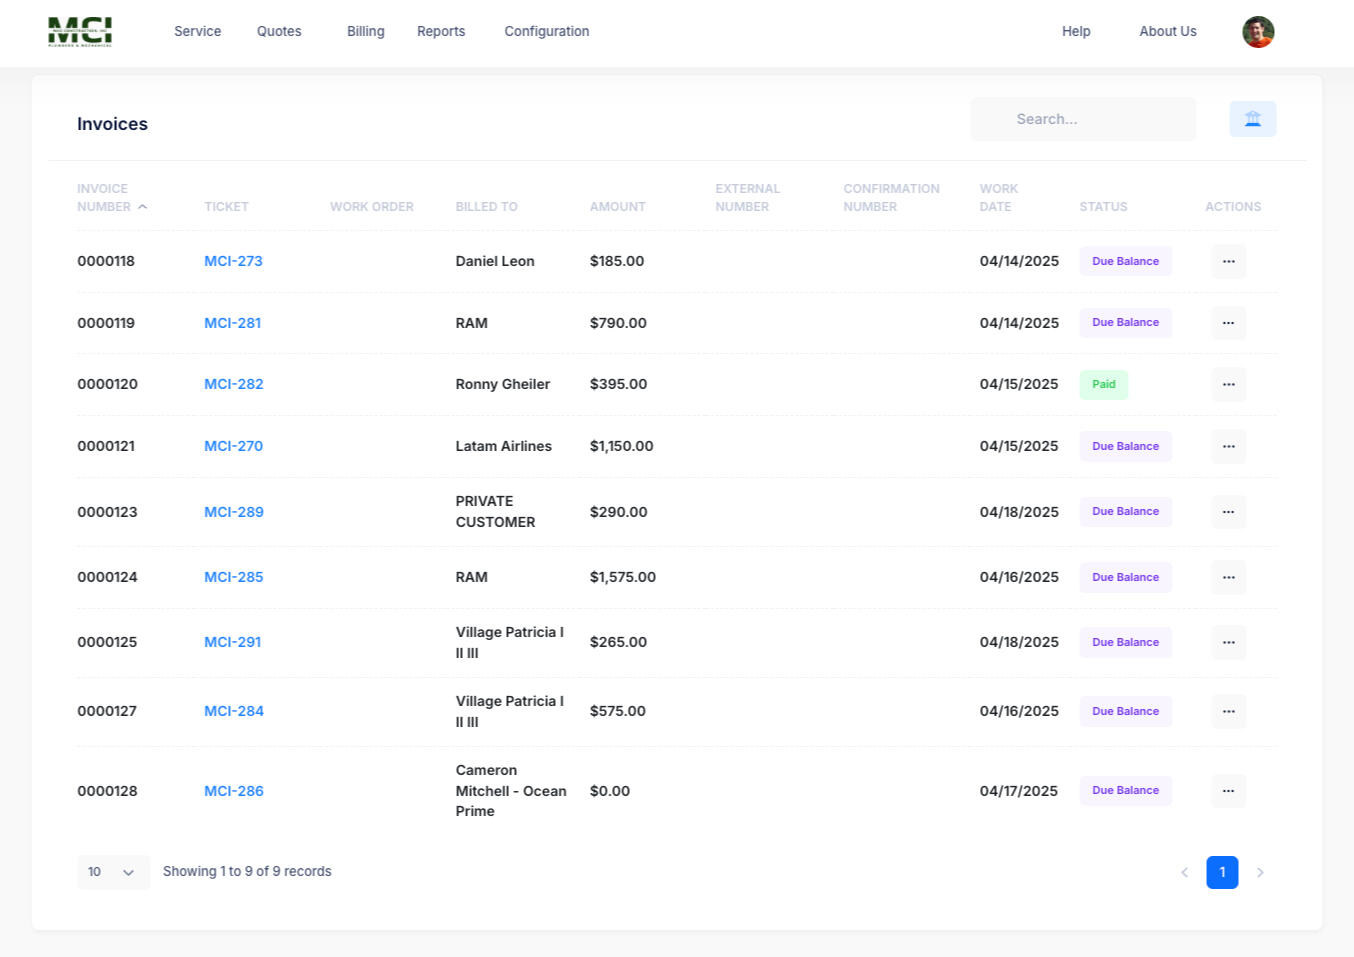1354x957 pixels.
Task: Click the bank icon button beside search
Action: [x=1252, y=119]
